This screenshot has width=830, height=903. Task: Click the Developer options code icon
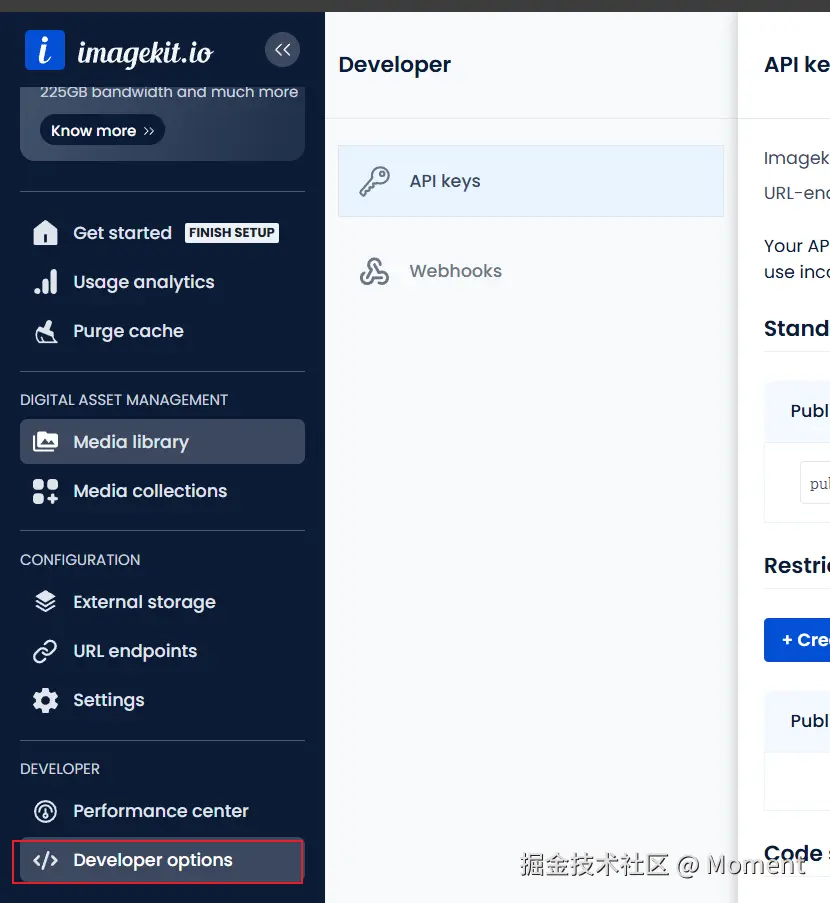tap(46, 860)
